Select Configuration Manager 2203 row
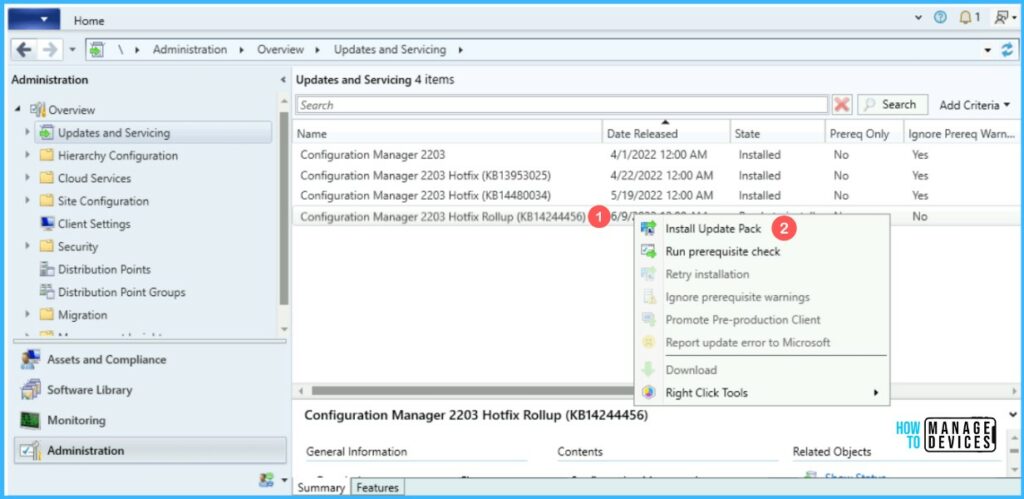The width and height of the screenshot is (1024, 499). (x=657, y=155)
